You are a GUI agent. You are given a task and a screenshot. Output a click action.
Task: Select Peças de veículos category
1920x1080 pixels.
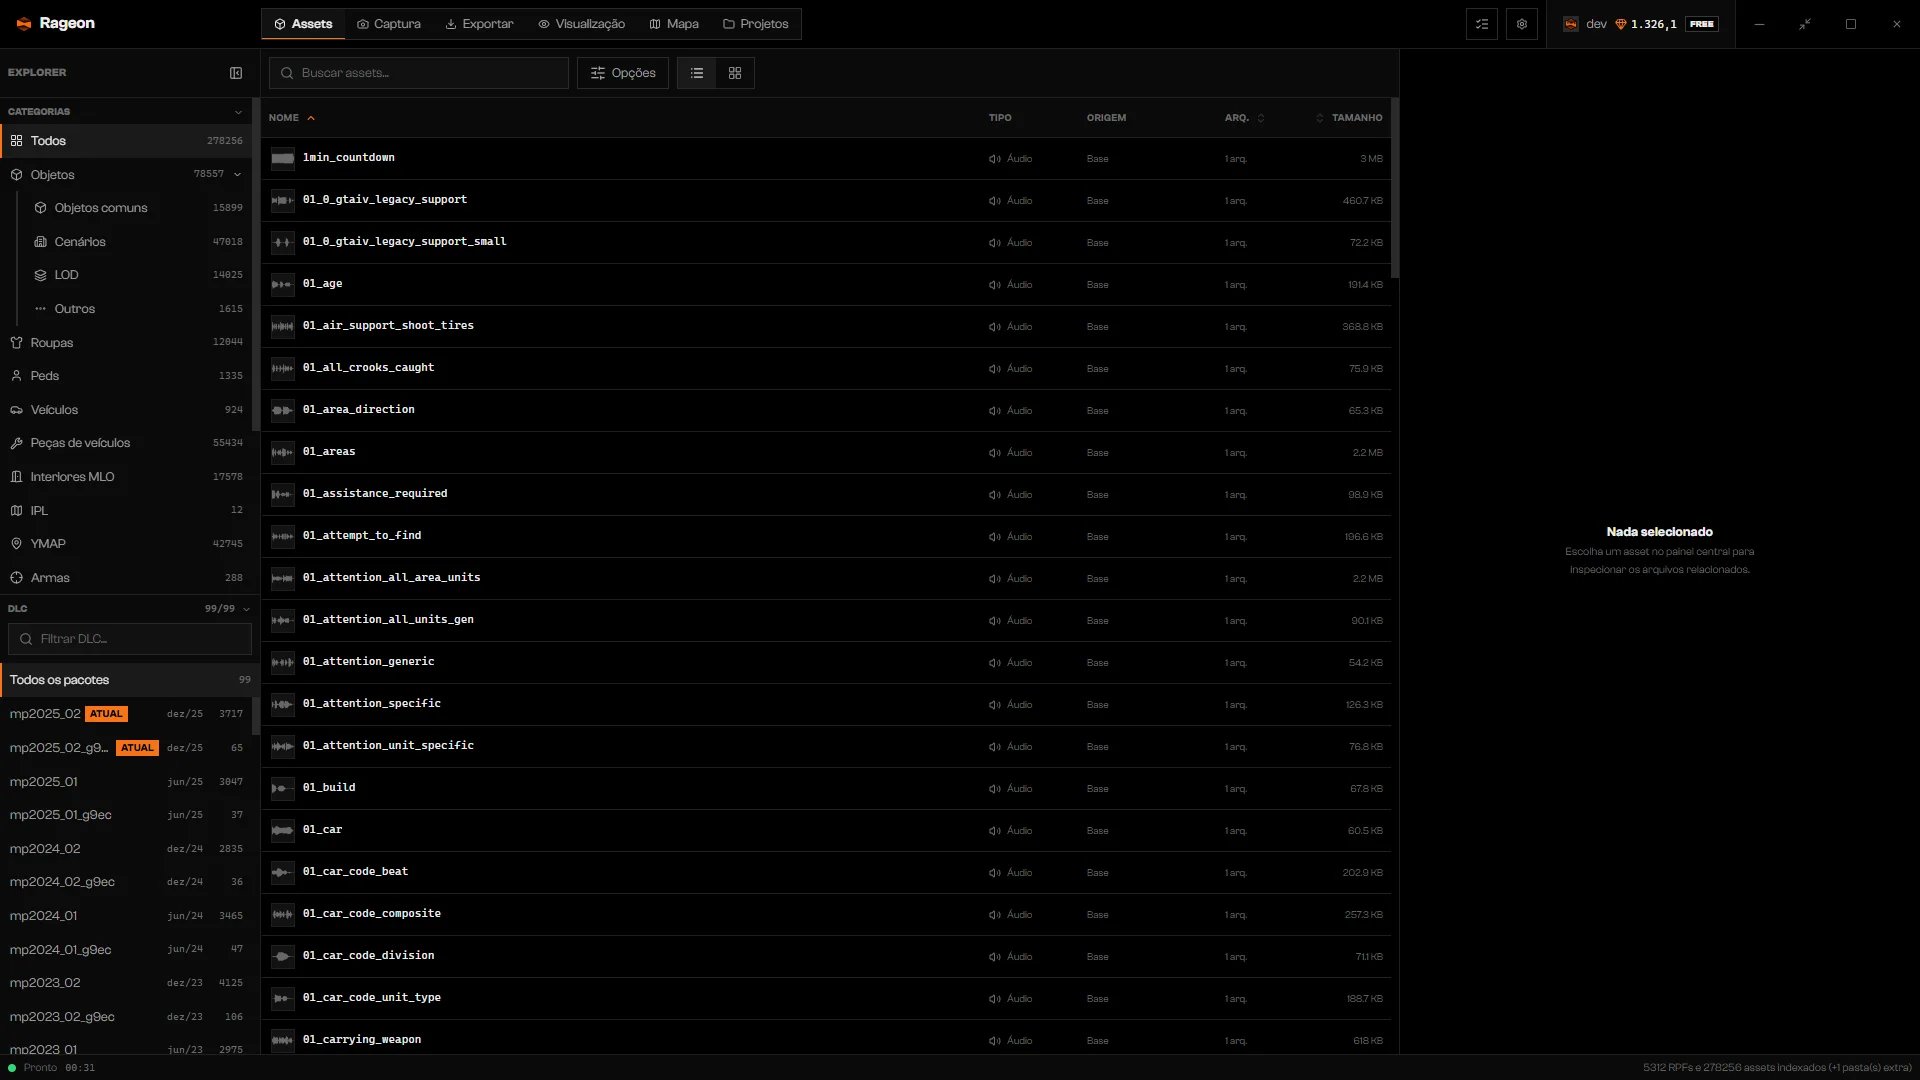pos(126,443)
